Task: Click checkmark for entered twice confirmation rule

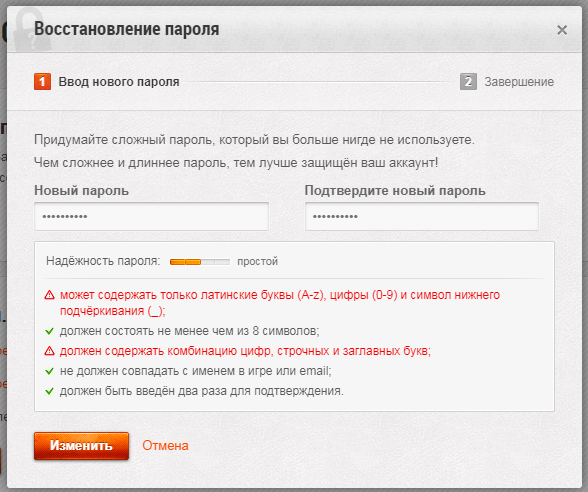Action: (x=50, y=391)
